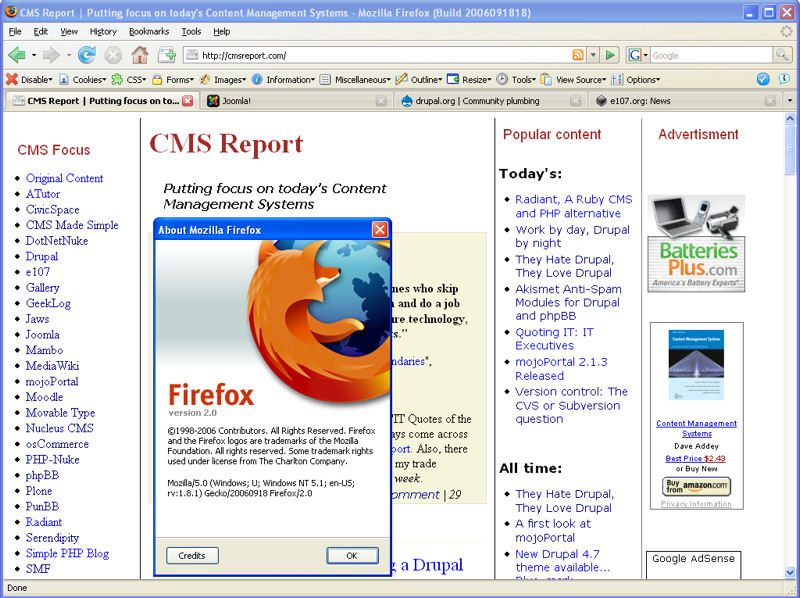Viewport: 800px width, 598px height.
Task: Click the Reload page icon
Action: [87, 55]
